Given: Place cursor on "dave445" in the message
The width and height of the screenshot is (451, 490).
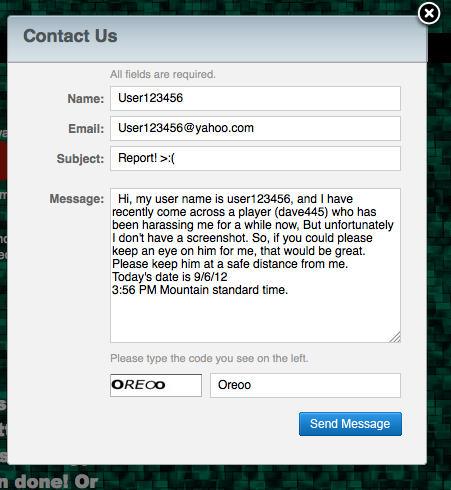Looking at the screenshot, I should 302,212.
